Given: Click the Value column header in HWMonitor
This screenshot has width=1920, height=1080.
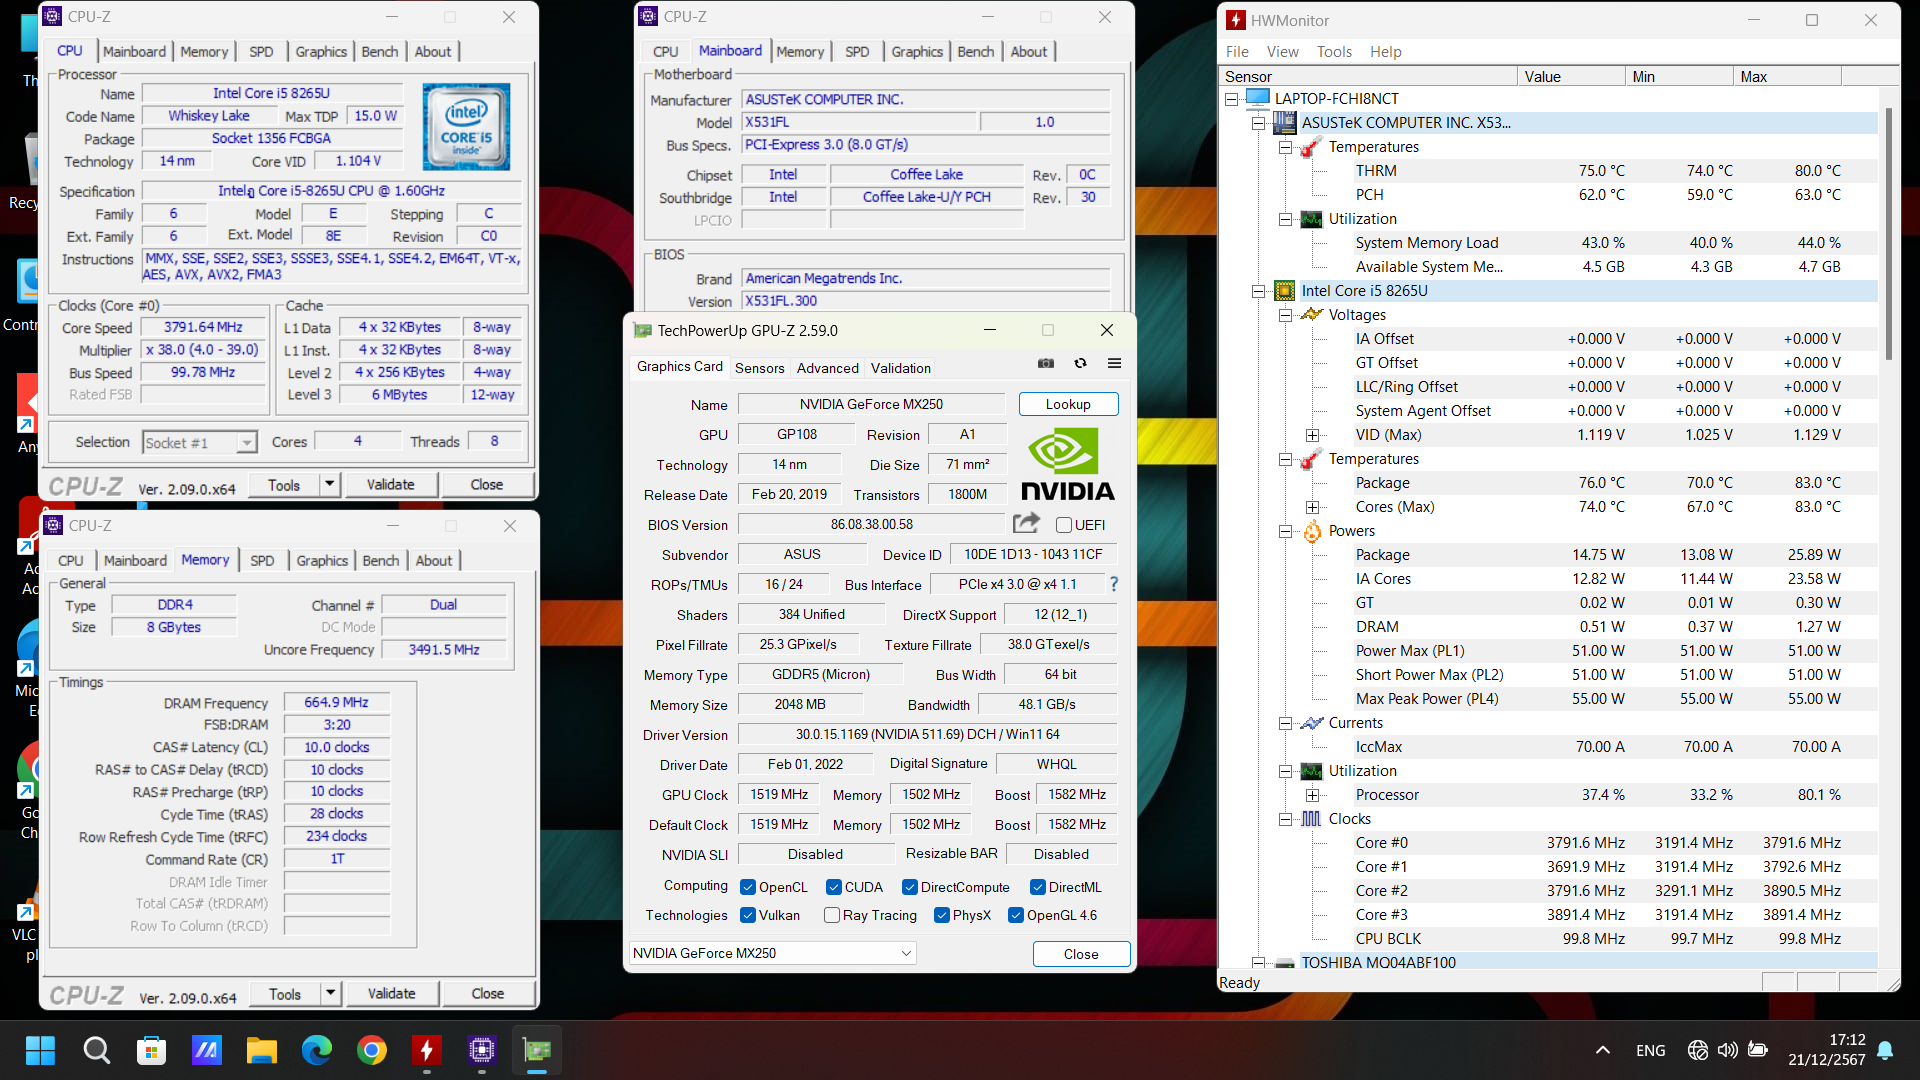Looking at the screenshot, I should 1571,76.
